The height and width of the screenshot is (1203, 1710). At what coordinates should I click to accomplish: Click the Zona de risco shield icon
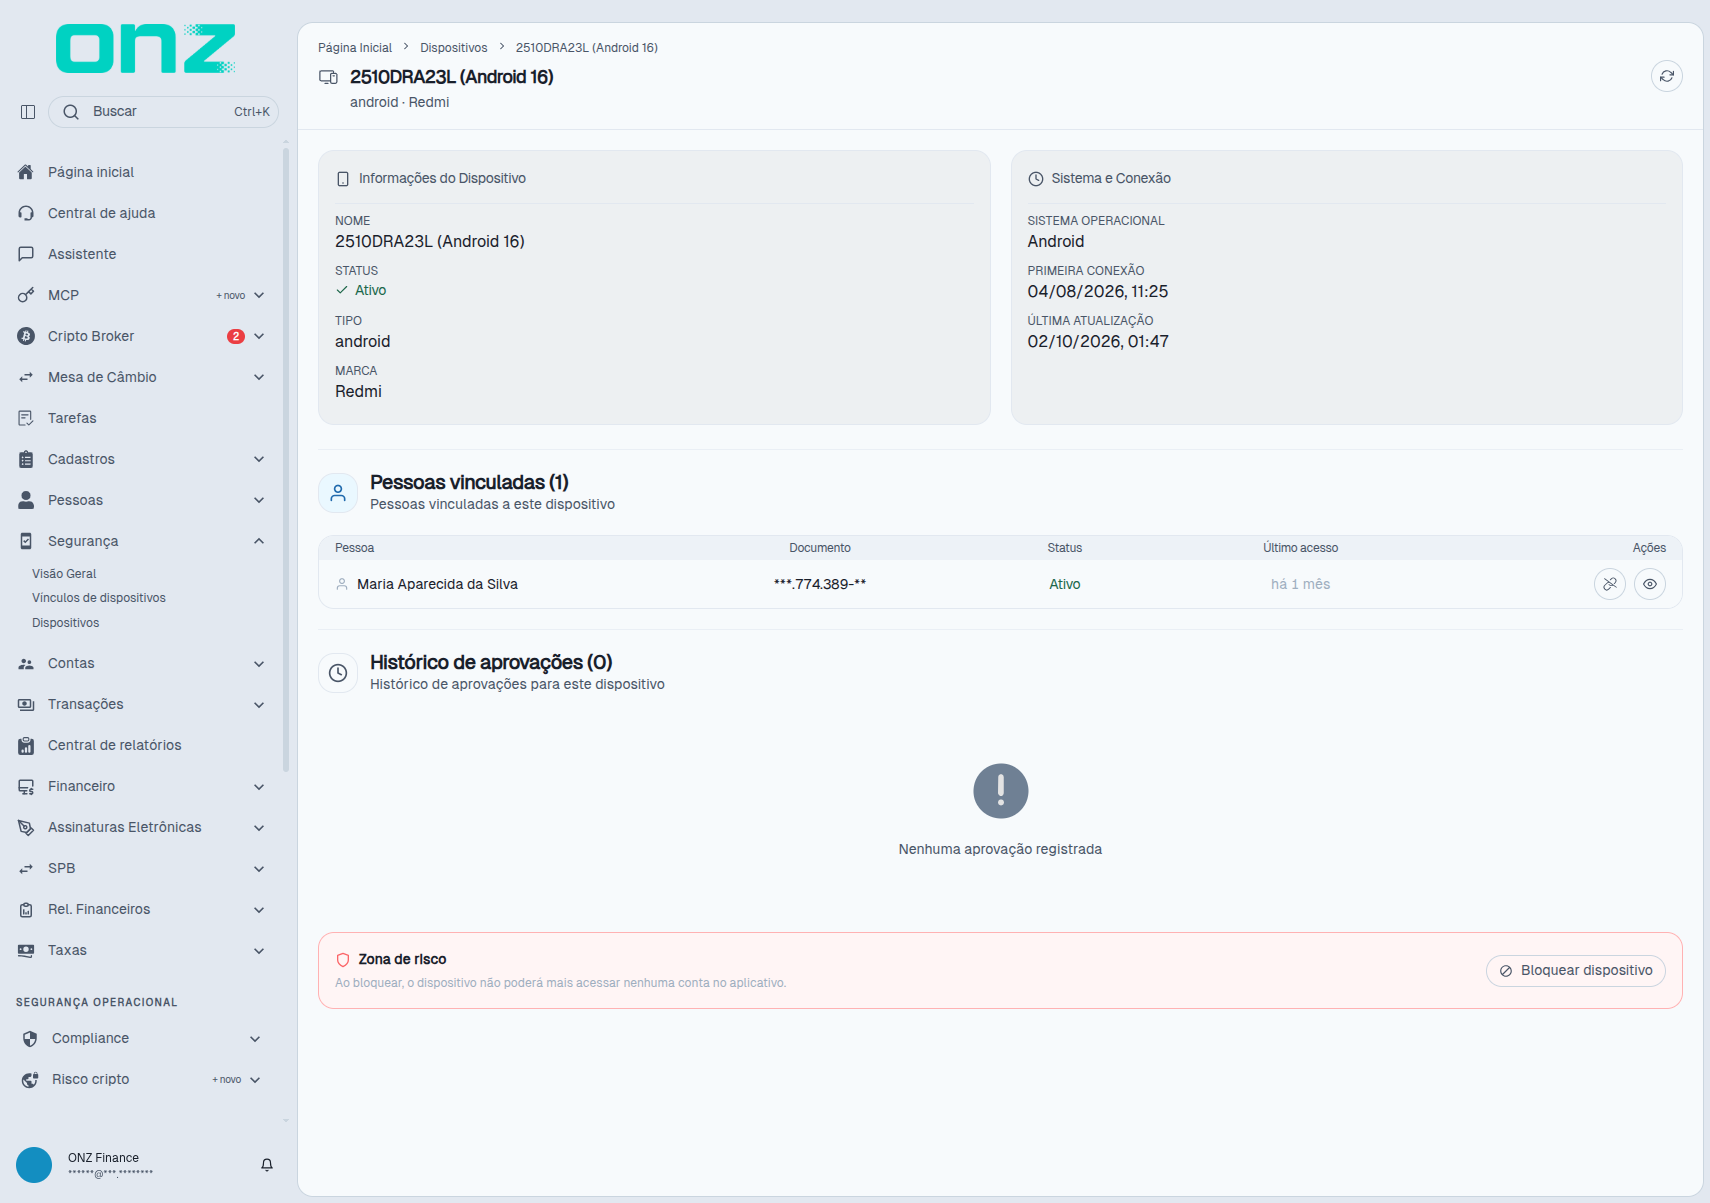[343, 960]
